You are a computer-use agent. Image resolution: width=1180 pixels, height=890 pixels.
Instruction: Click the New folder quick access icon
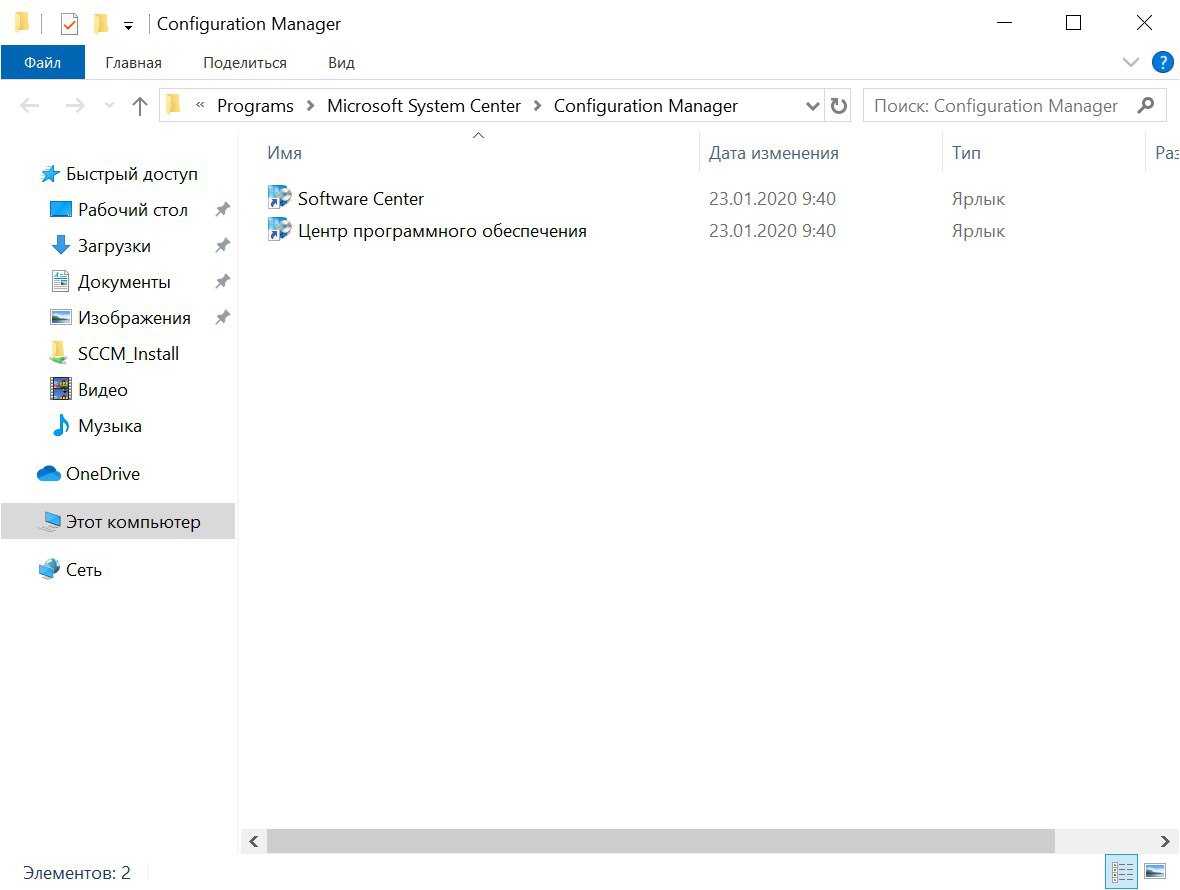[100, 24]
